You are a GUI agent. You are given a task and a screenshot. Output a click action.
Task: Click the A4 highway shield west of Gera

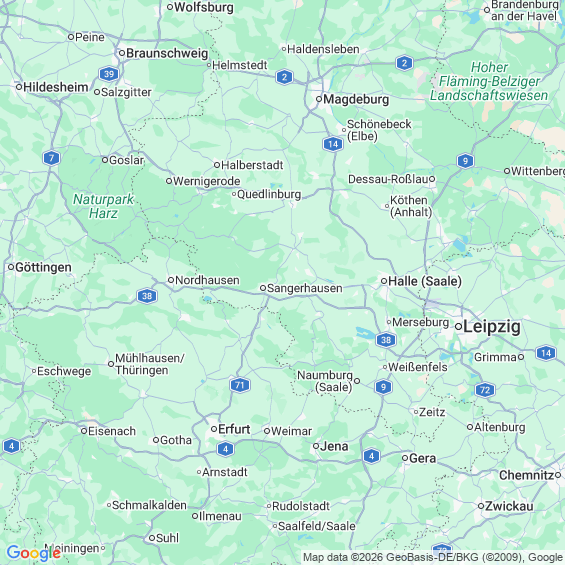pos(372,456)
